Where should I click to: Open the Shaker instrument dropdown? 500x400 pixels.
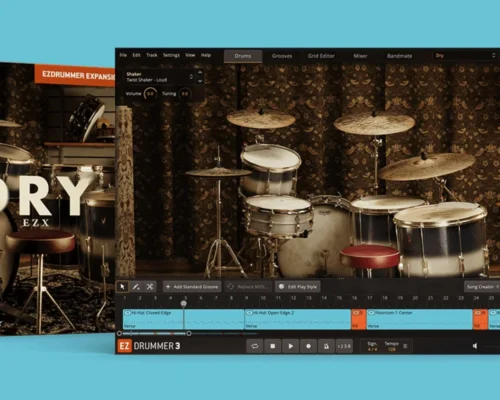pos(159,77)
